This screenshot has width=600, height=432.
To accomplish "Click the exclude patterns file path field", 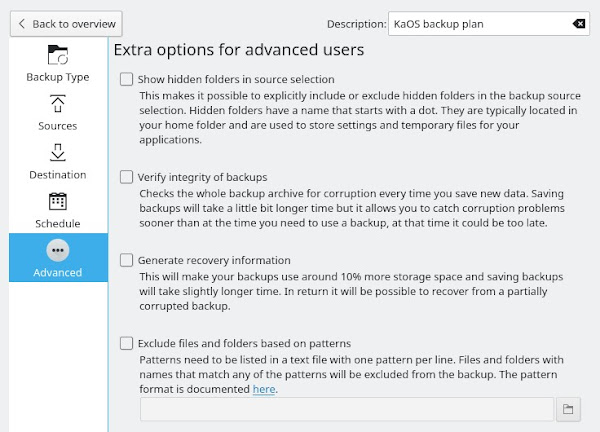I will 346,409.
